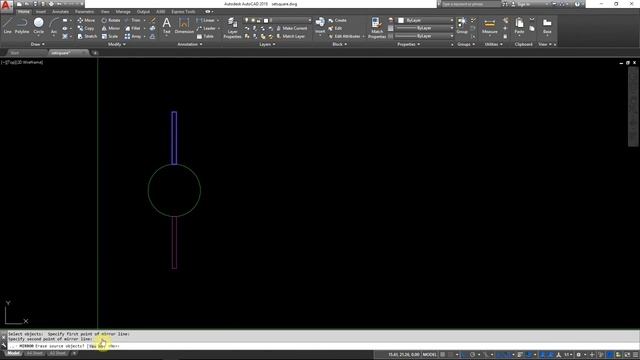Expand the Properties panel

point(409,44)
